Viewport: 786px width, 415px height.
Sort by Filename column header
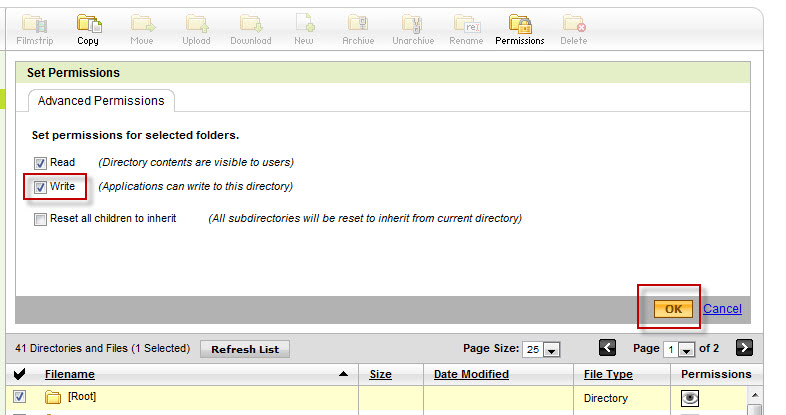[69, 374]
